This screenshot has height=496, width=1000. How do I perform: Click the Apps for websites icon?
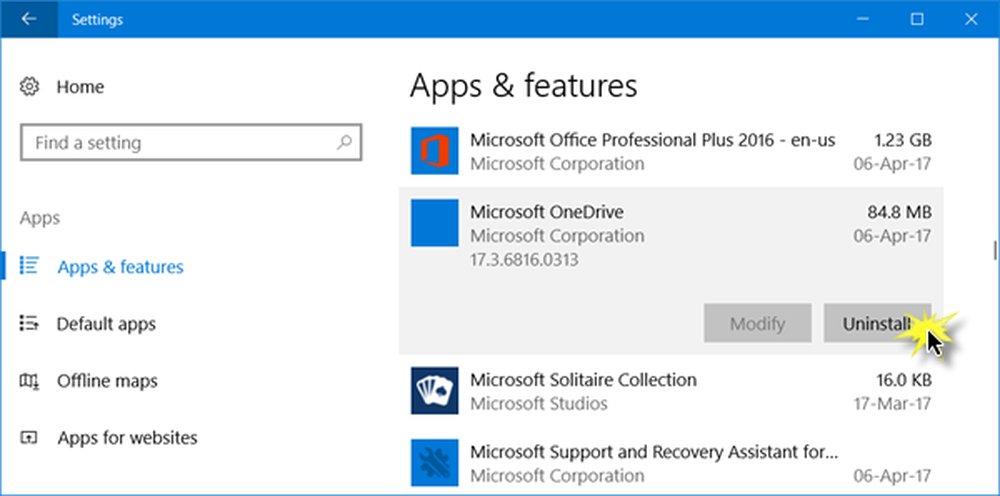click(x=29, y=438)
